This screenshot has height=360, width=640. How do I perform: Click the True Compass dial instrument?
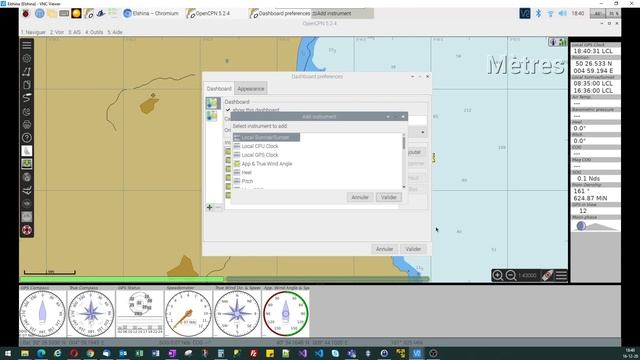[91, 313]
